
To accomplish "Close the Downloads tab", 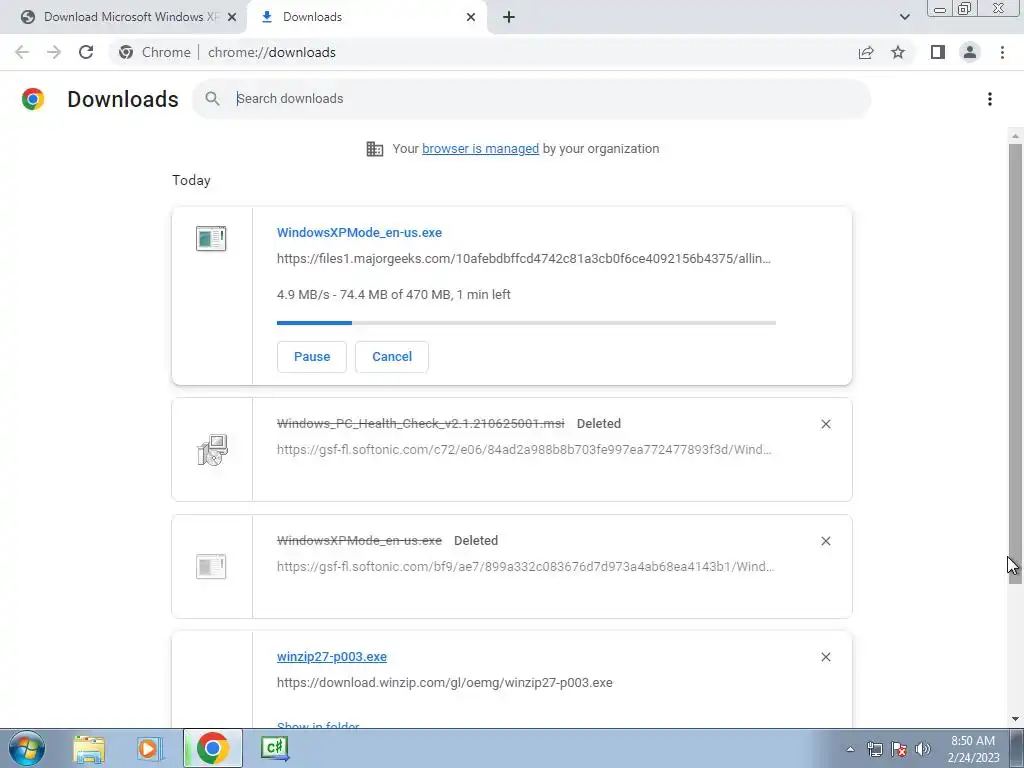I will pyautogui.click(x=471, y=17).
